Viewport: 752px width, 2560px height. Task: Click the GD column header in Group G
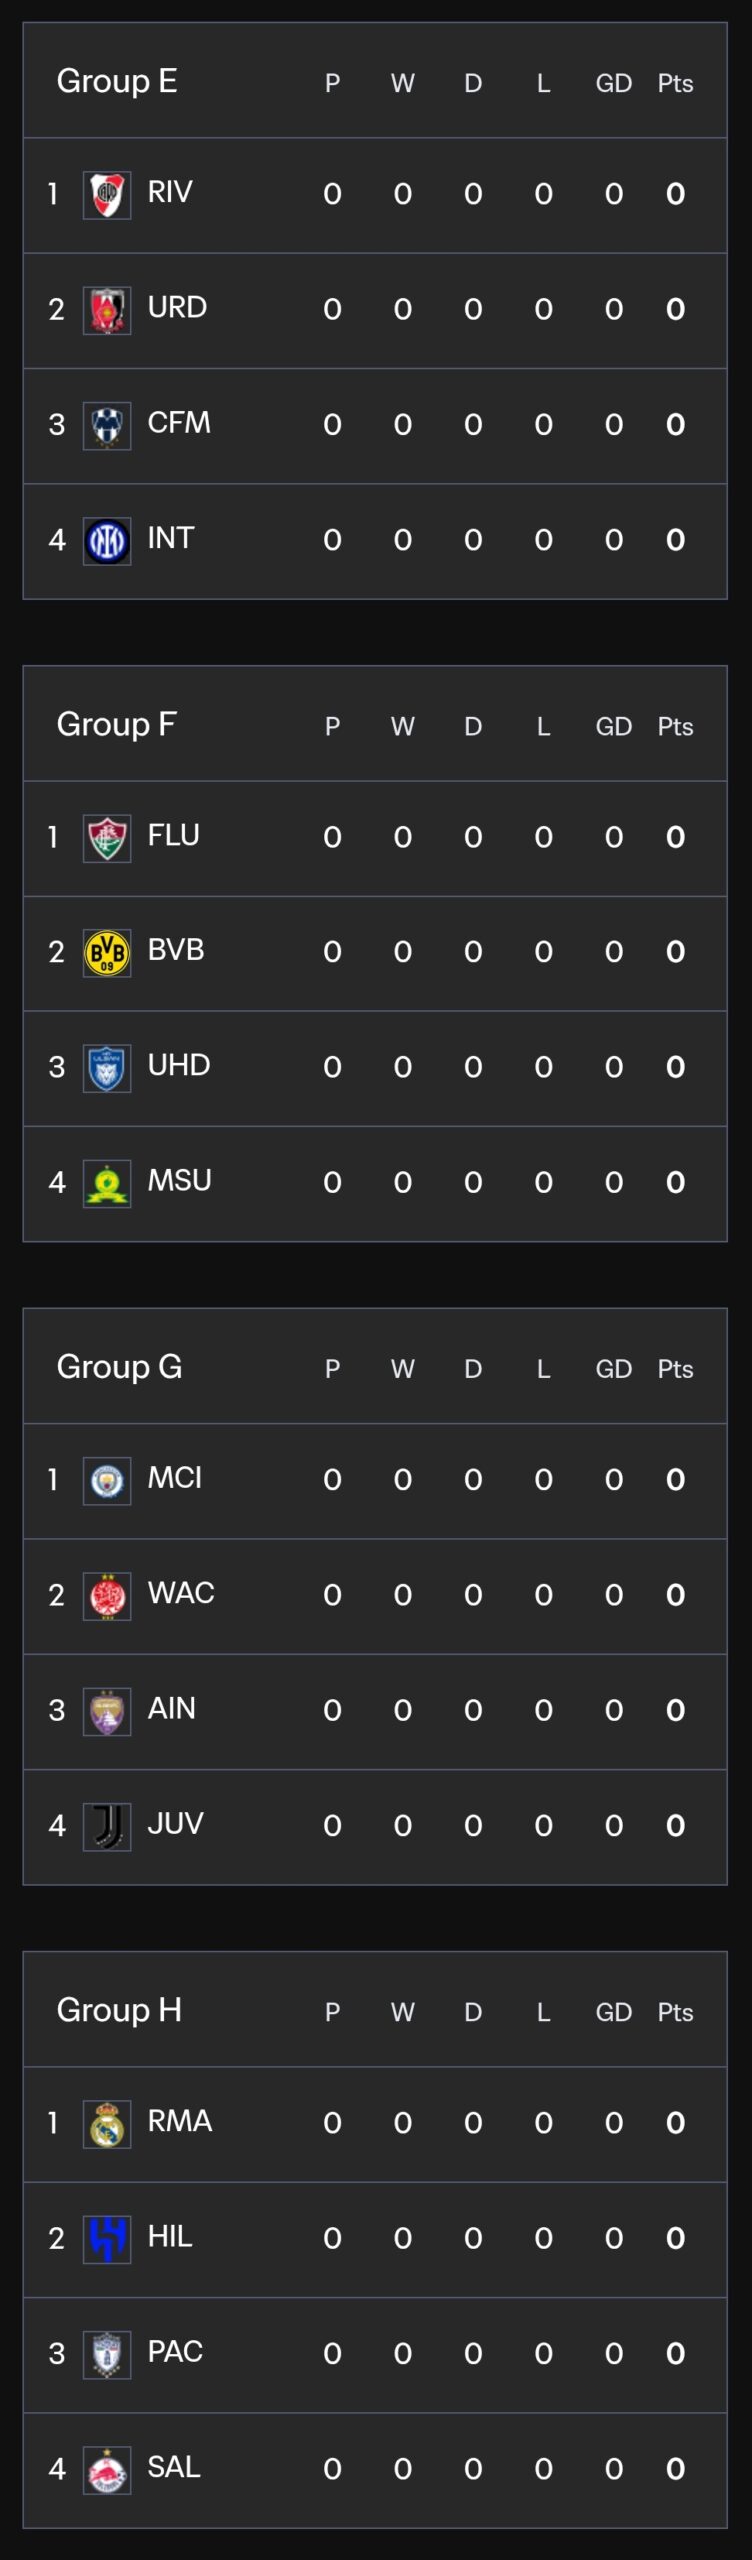pos(613,1369)
